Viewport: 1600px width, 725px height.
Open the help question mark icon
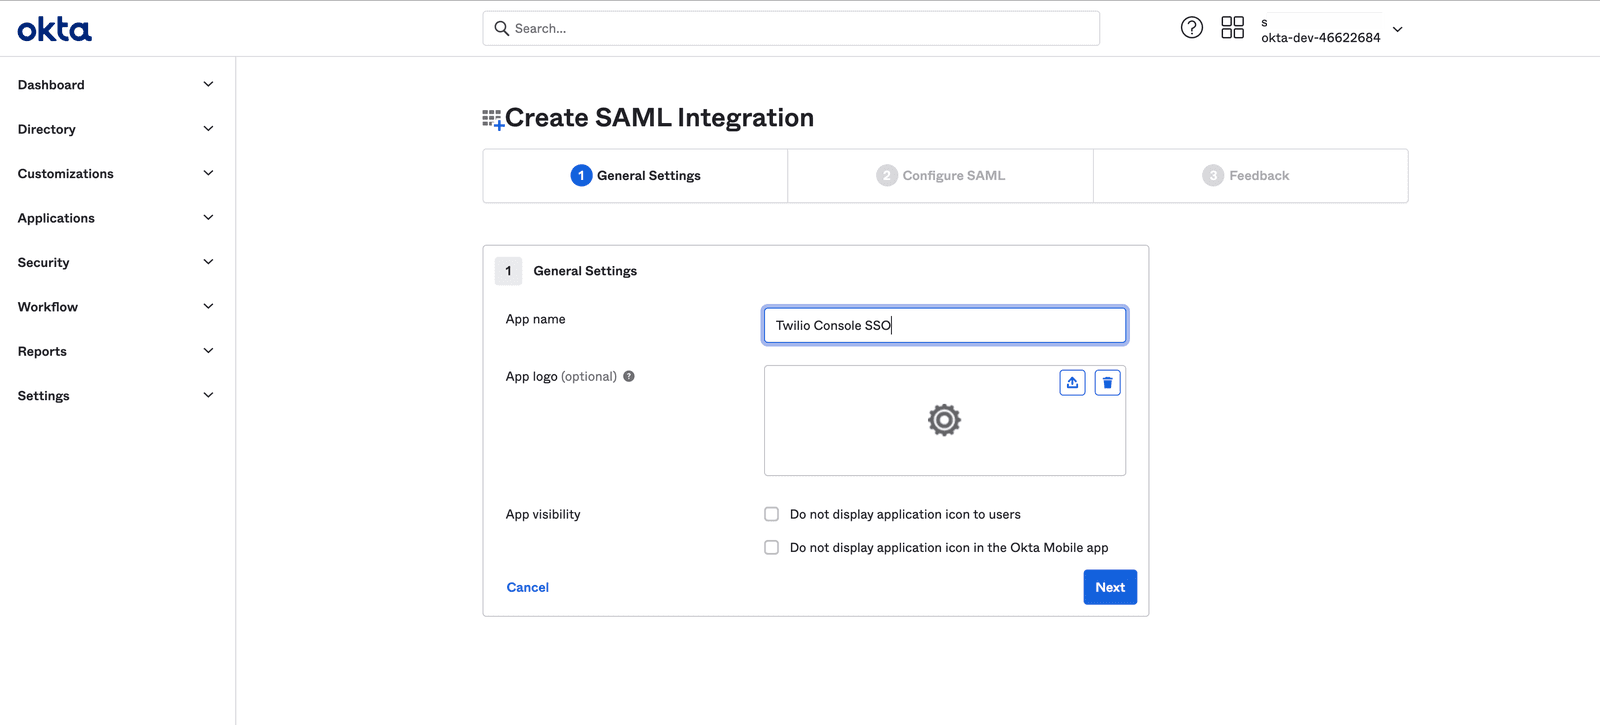[x=1191, y=28]
